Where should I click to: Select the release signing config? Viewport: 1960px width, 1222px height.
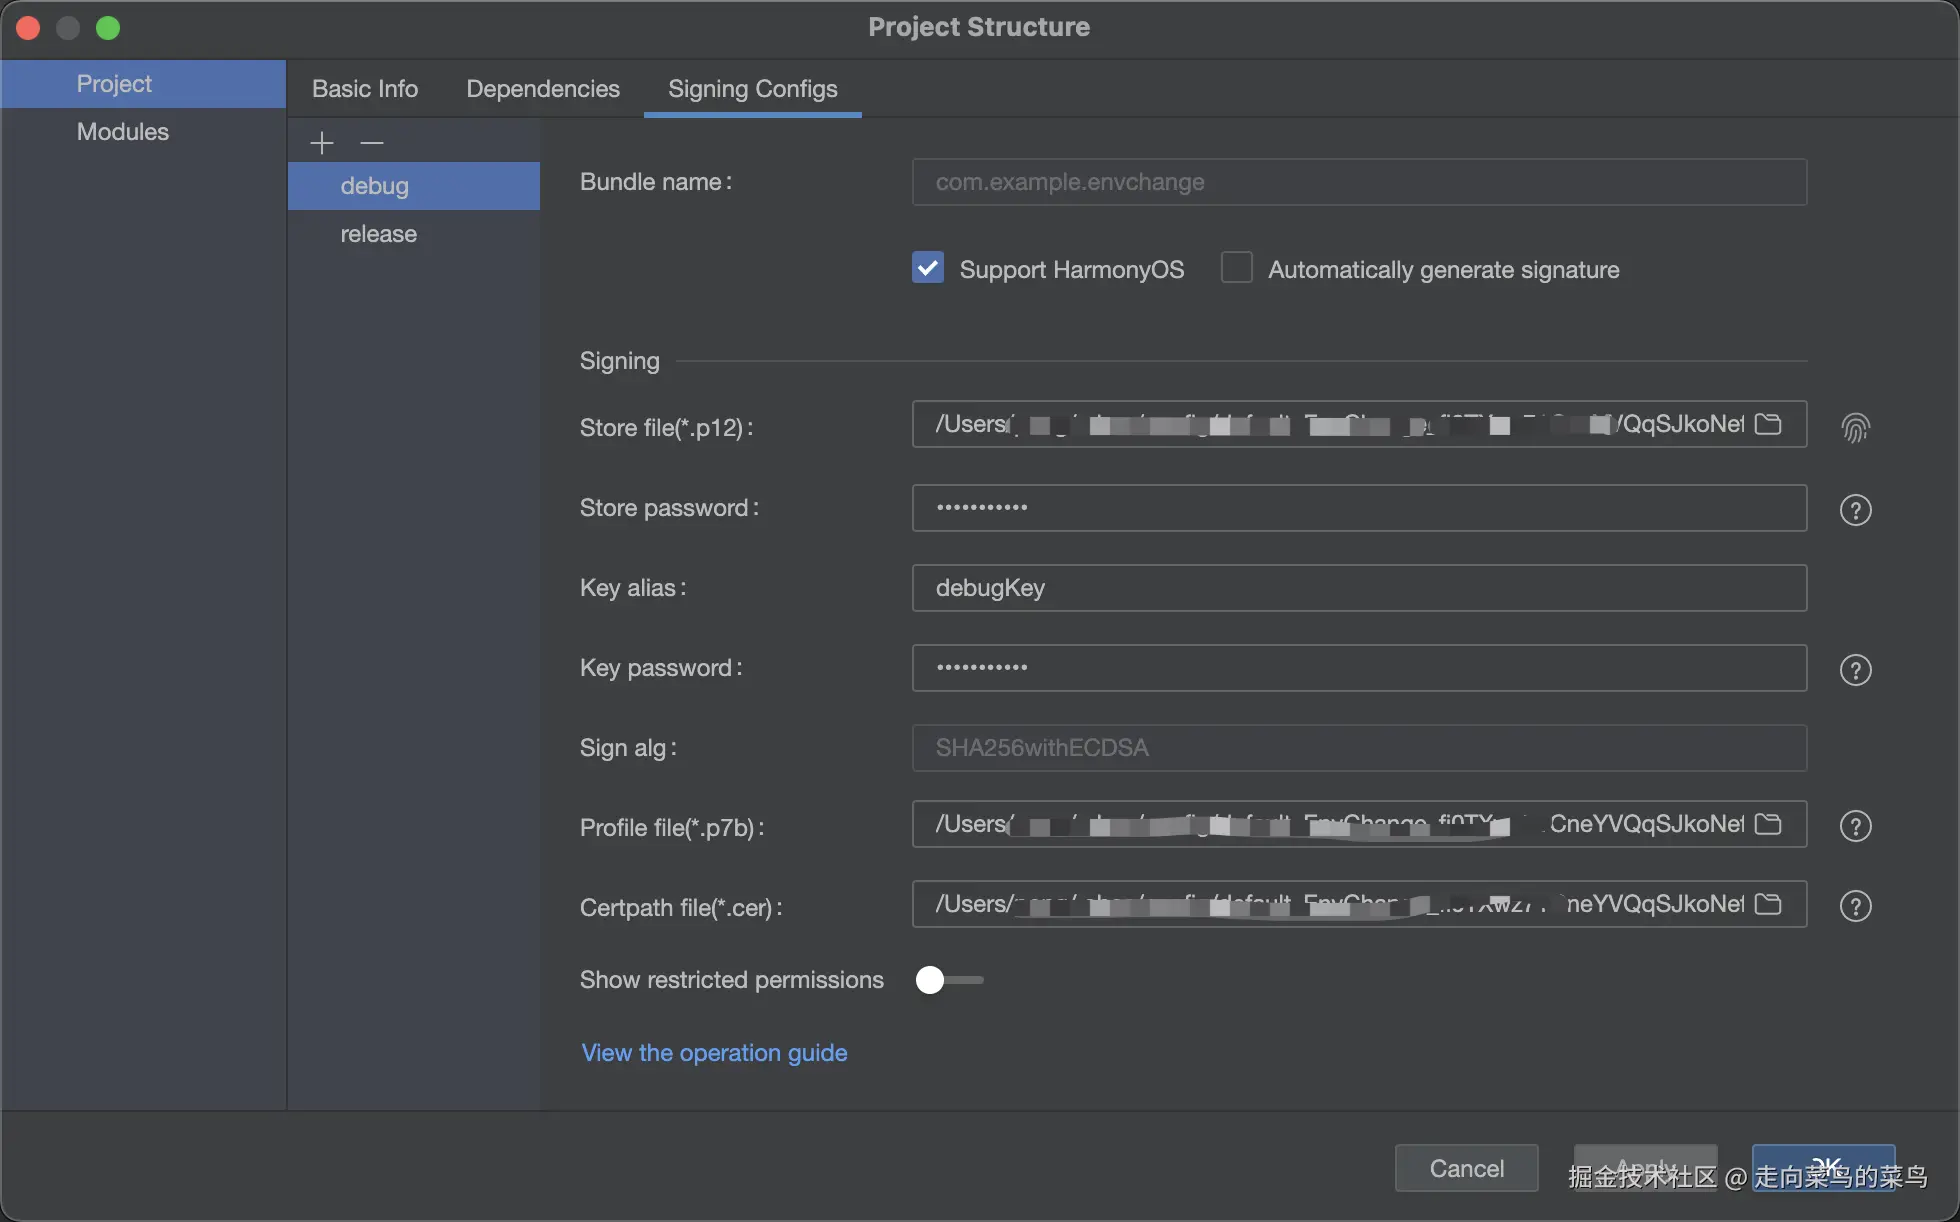379,234
